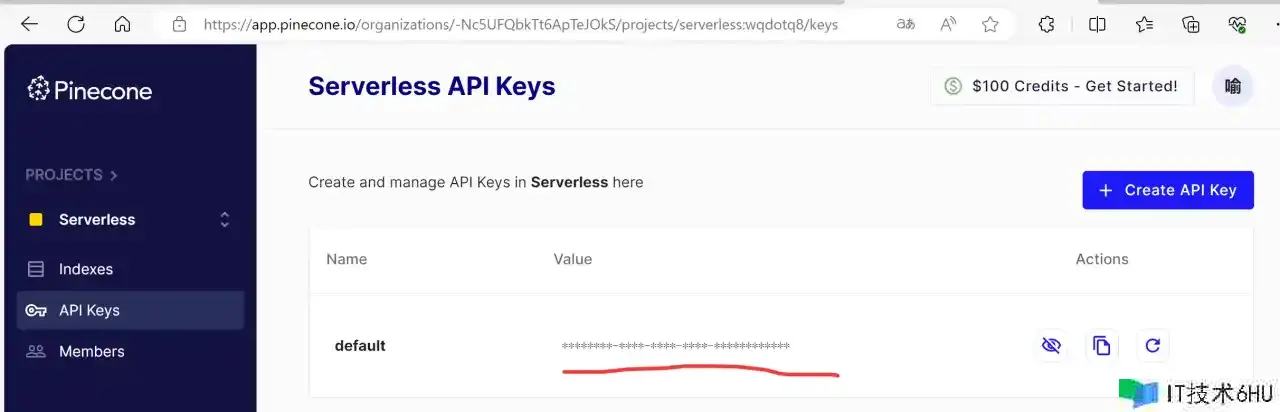Screen dimensions: 1280x412
Task: Open the Indexes page
Action: coord(86,269)
